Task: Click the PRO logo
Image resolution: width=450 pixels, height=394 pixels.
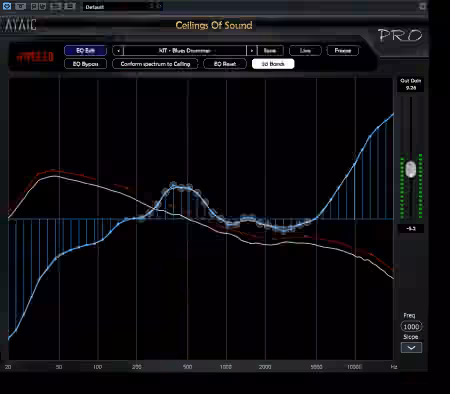Action: pos(400,35)
